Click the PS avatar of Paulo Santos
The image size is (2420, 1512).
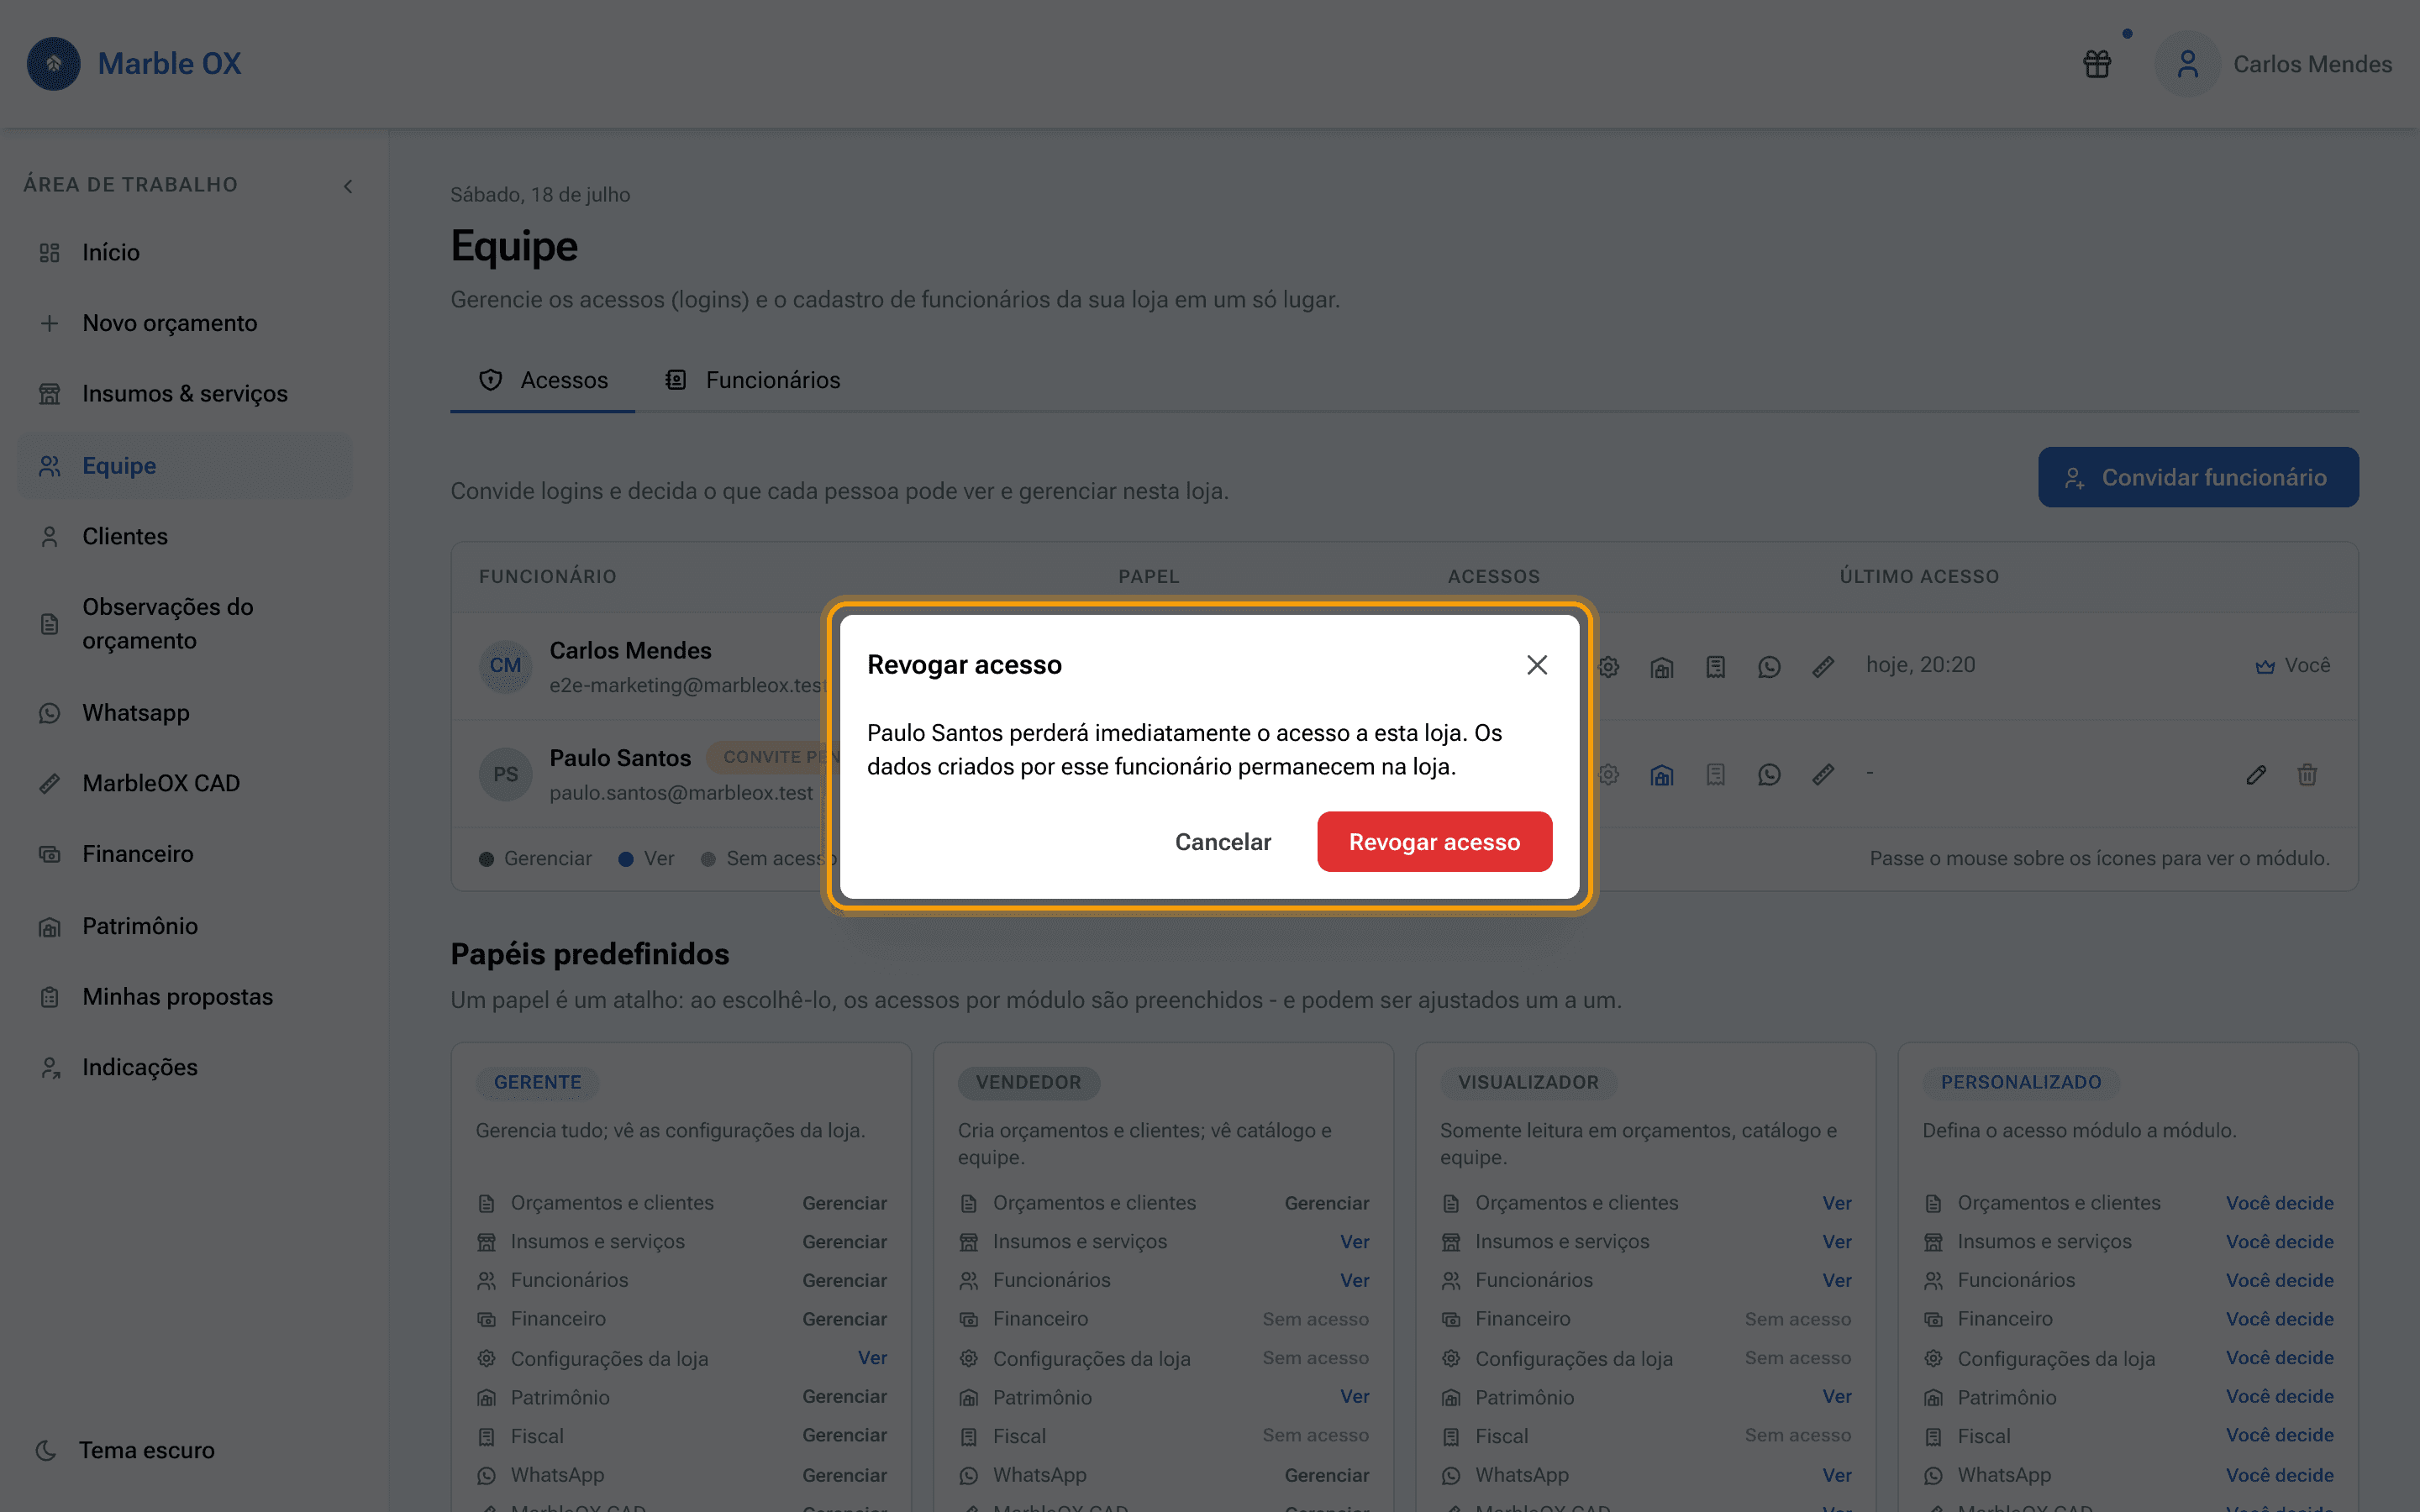[x=505, y=774]
